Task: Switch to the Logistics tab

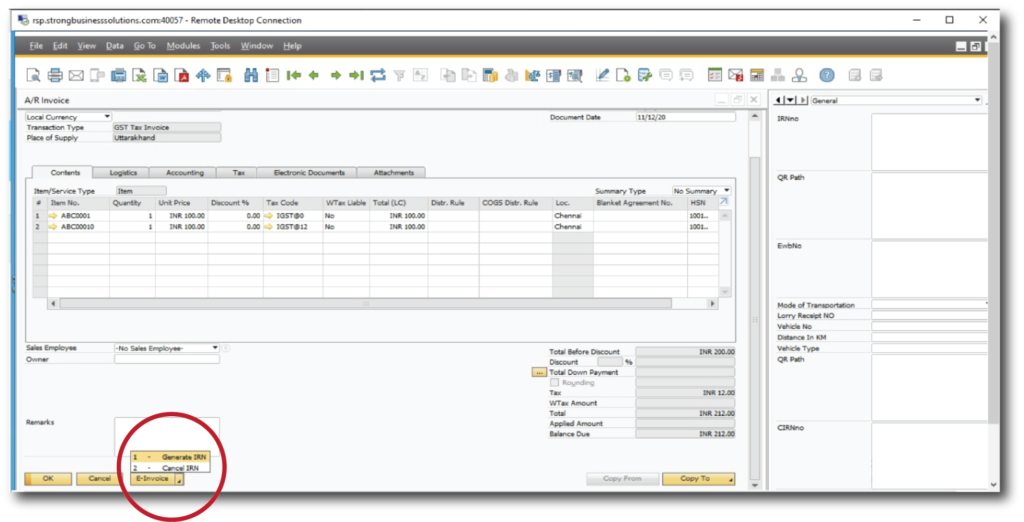Action: pos(123,173)
